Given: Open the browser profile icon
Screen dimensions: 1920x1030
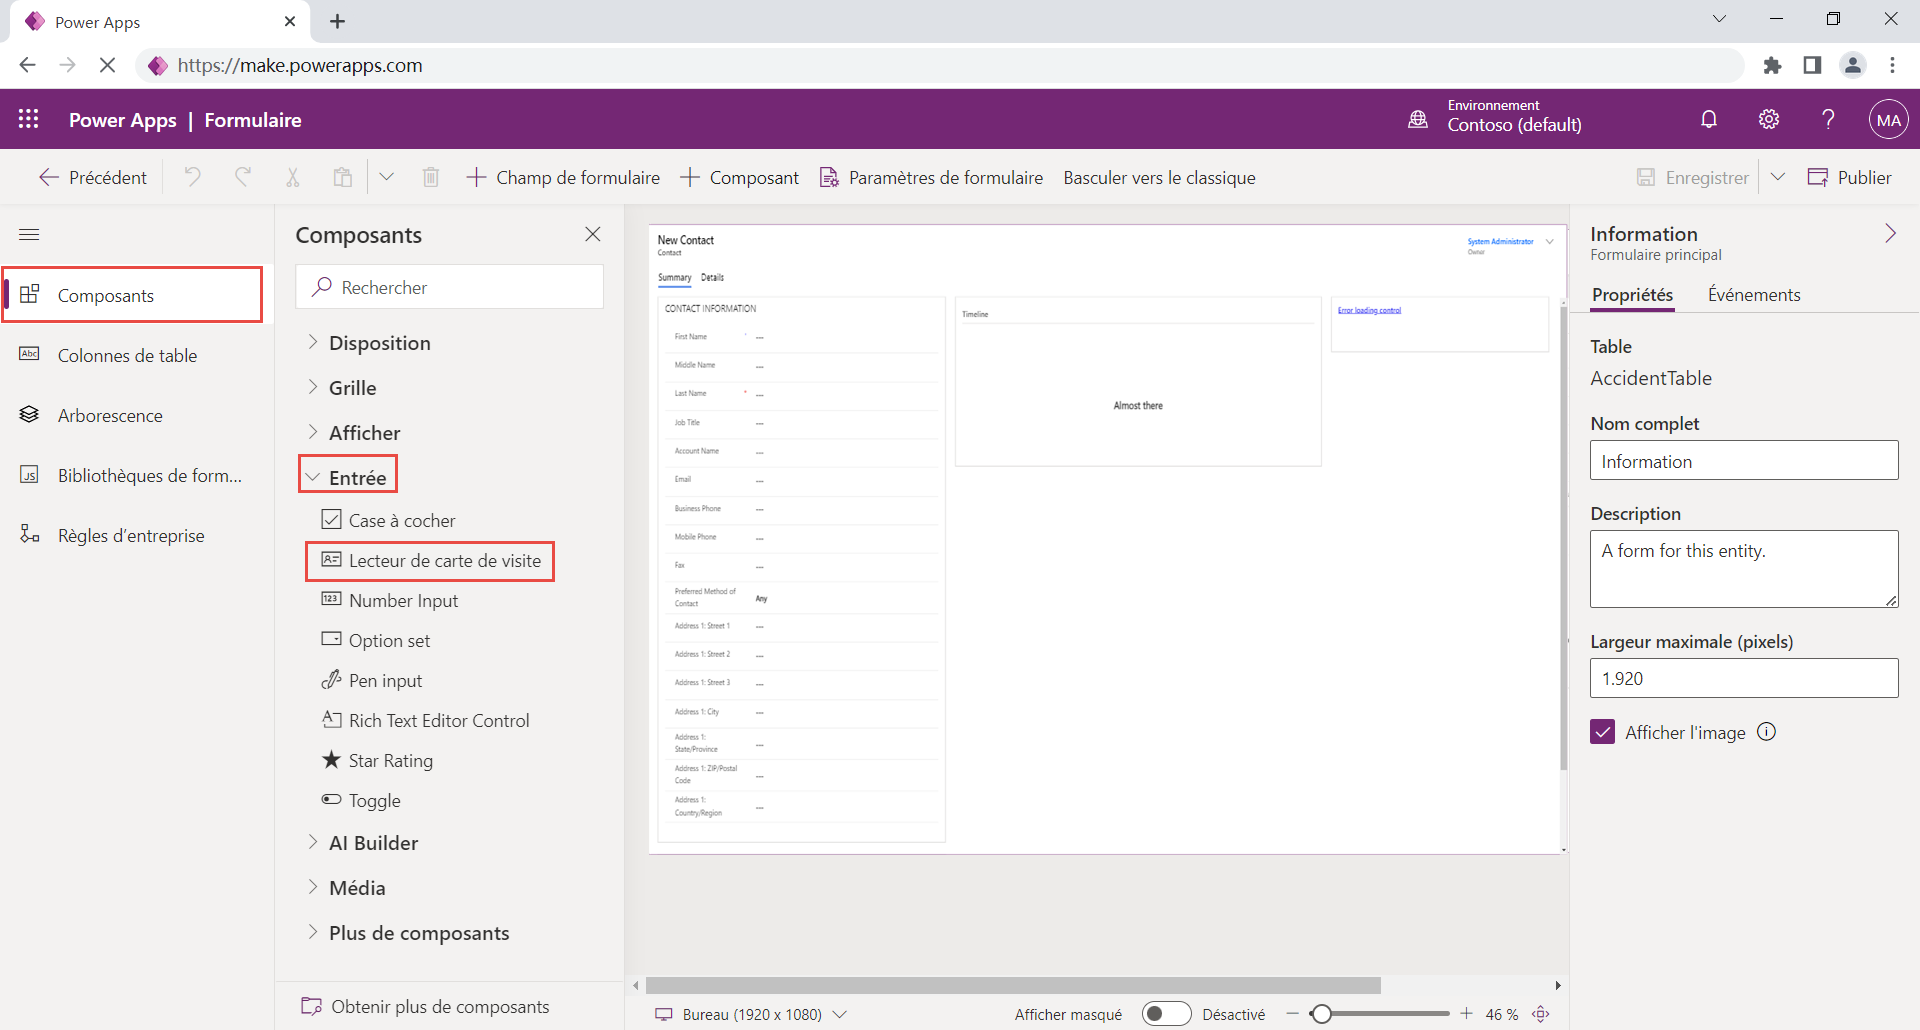Looking at the screenshot, I should point(1853,65).
